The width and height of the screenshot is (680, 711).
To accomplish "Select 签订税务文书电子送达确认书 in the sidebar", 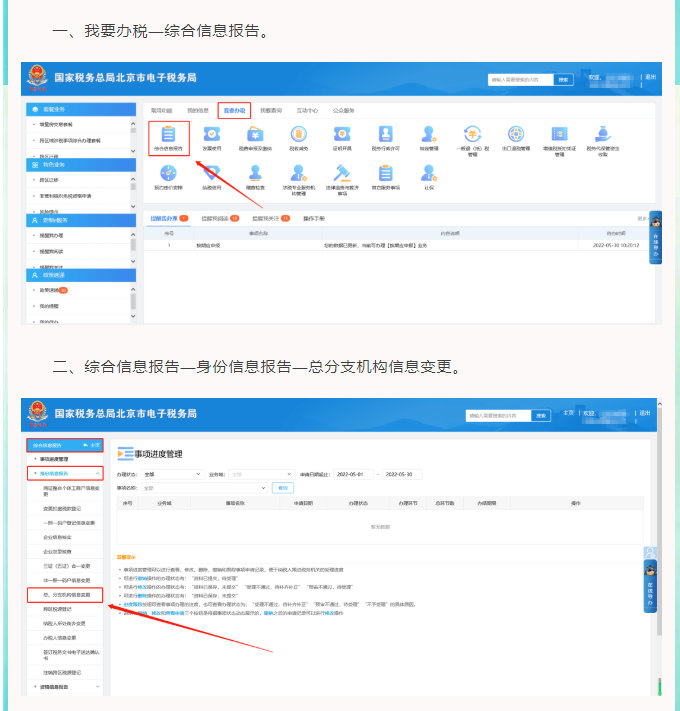I will click(71, 655).
